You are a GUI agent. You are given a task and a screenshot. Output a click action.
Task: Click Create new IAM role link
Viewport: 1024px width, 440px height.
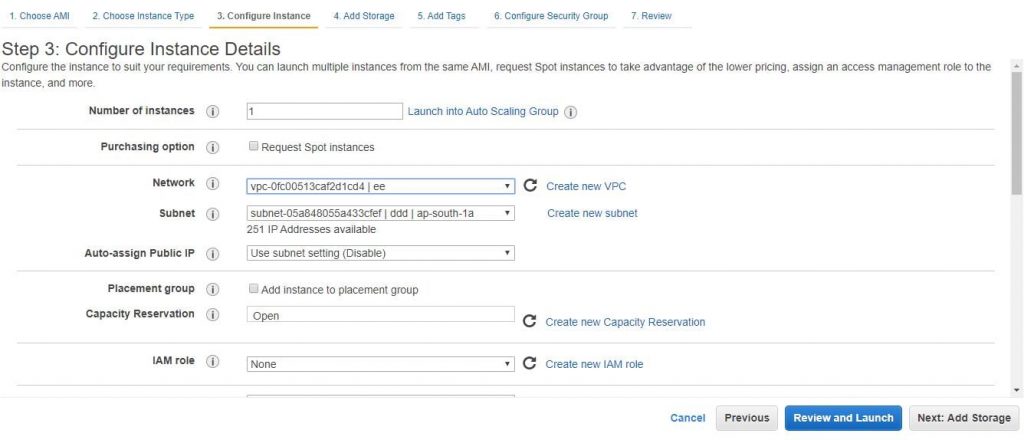594,364
